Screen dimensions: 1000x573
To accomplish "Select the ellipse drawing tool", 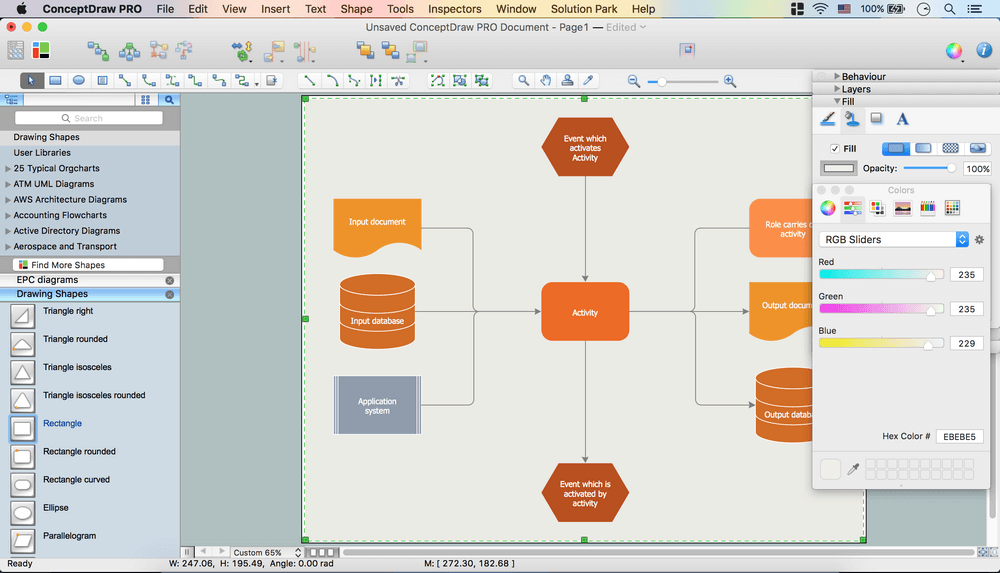I will coord(79,81).
